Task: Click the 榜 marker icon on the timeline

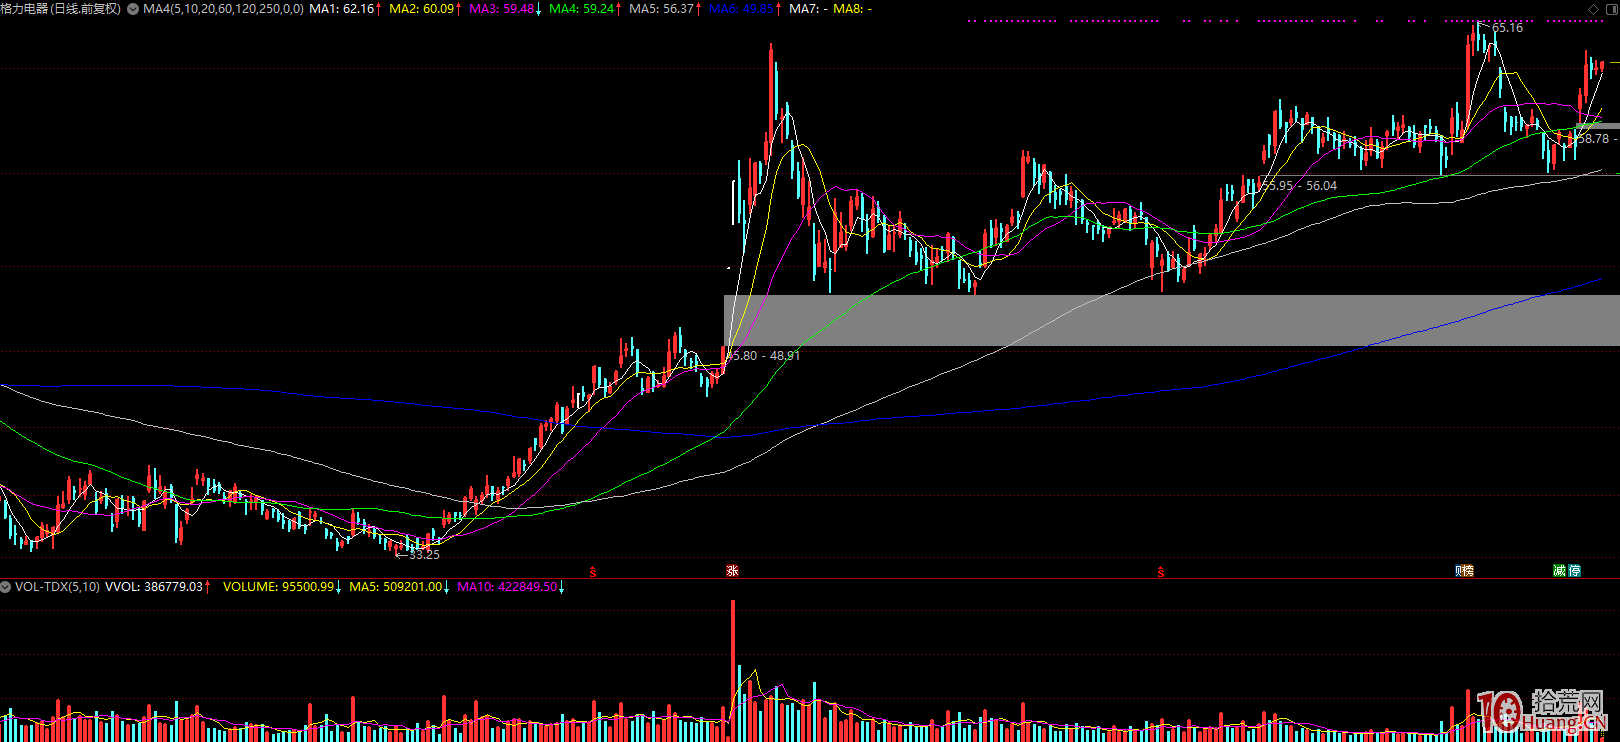Action: coord(1469,571)
